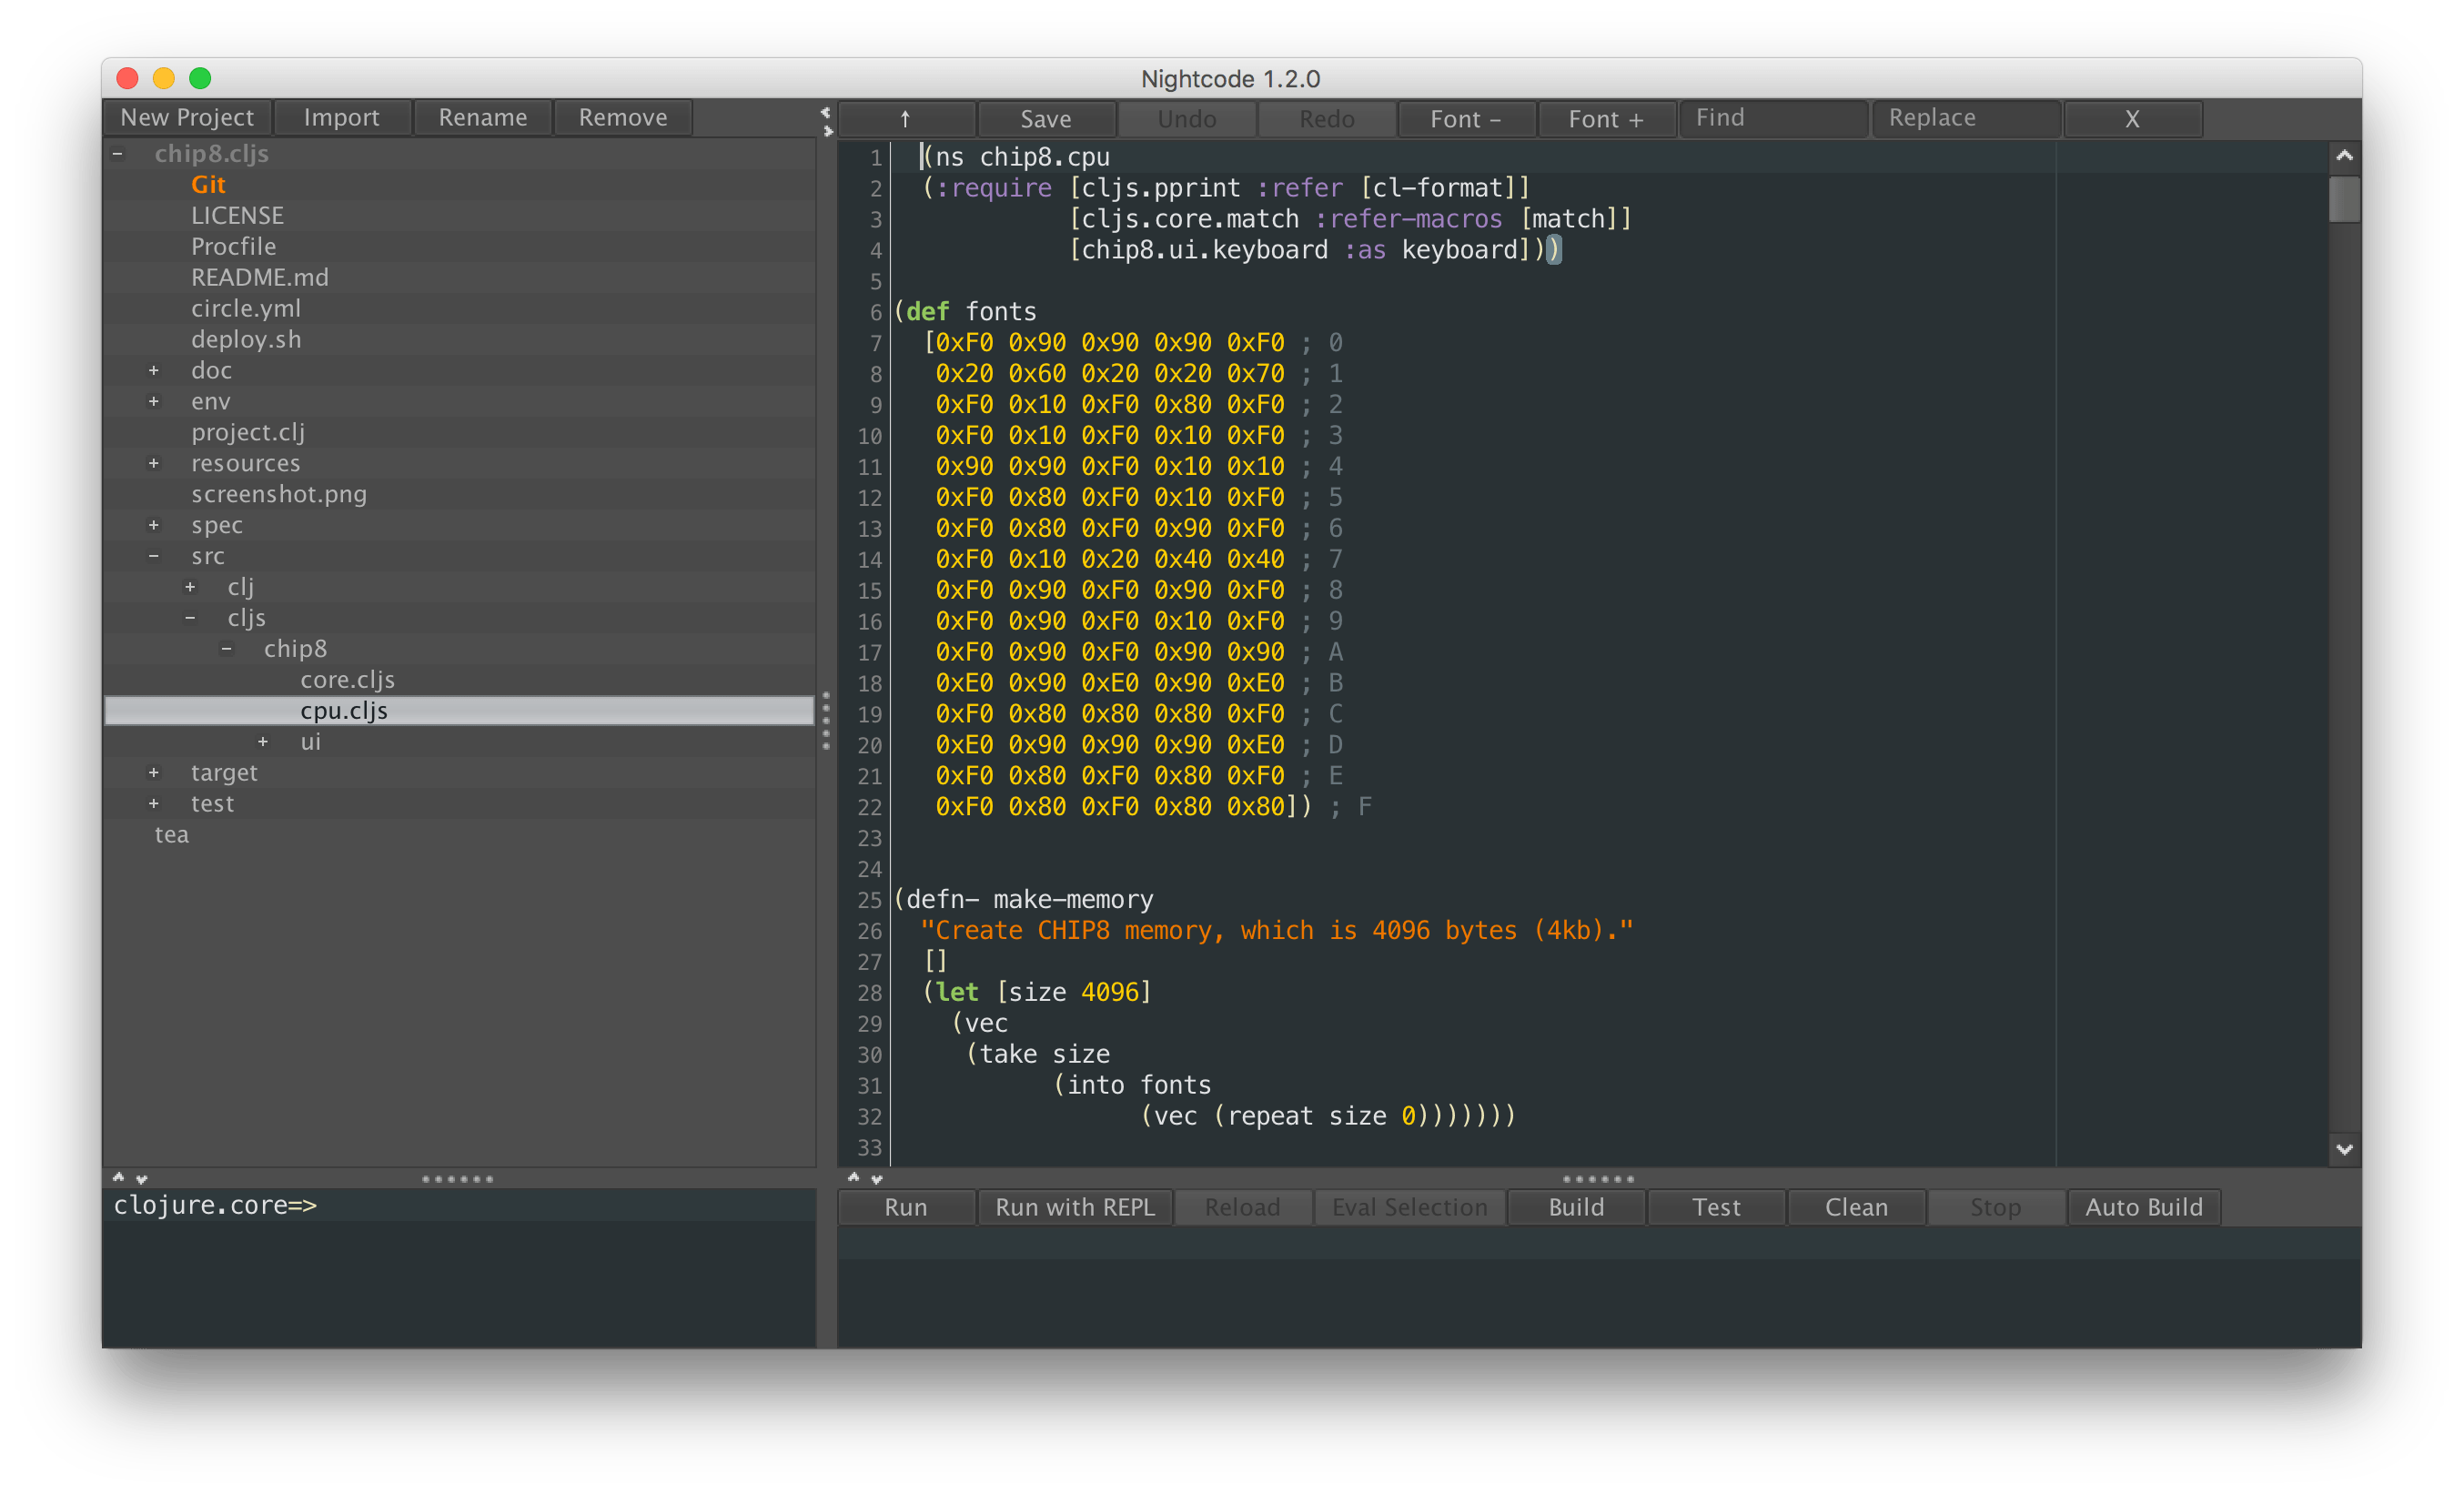Click the build pane collapse arrows
2464x1494 pixels.
click(865, 1178)
